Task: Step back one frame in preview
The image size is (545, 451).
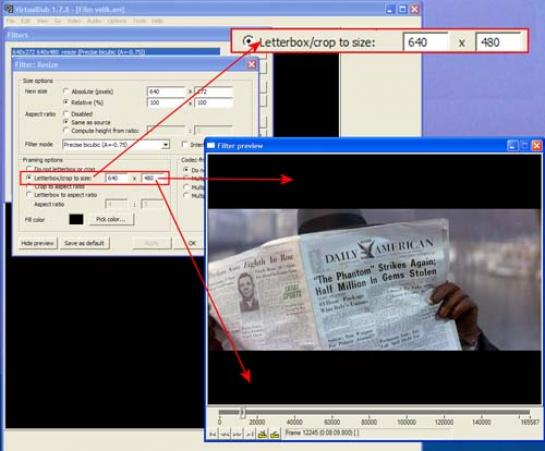Action: [x=225, y=434]
